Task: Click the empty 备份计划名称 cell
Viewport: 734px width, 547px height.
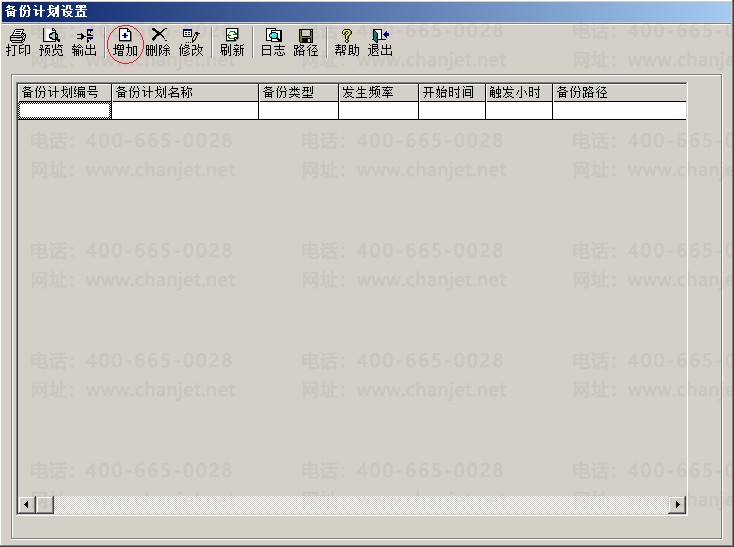Action: 185,110
